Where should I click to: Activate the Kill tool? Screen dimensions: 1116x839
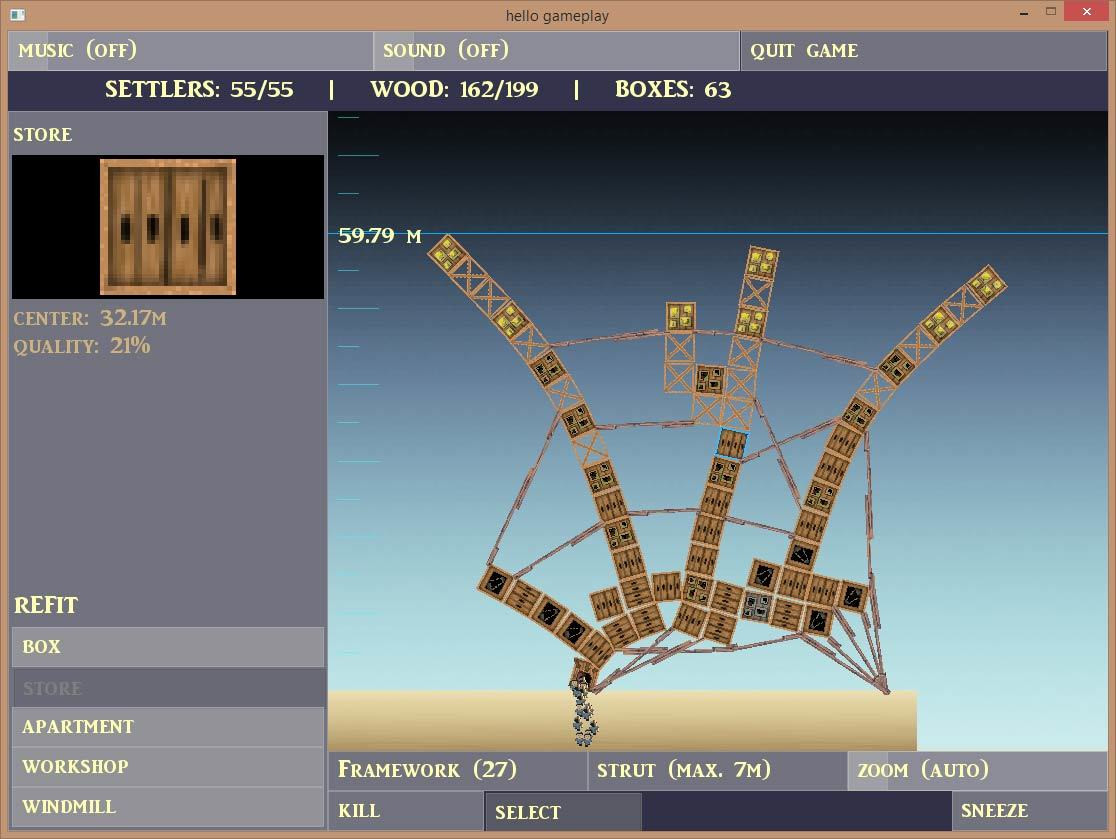point(406,811)
